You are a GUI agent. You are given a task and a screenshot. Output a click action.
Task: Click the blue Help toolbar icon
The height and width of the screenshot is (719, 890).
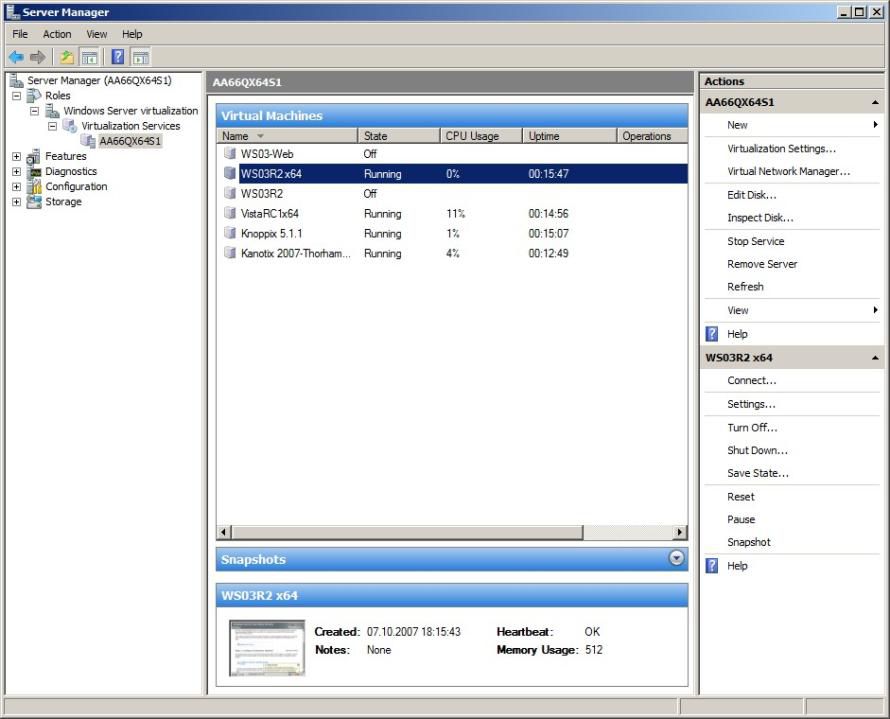tap(117, 57)
